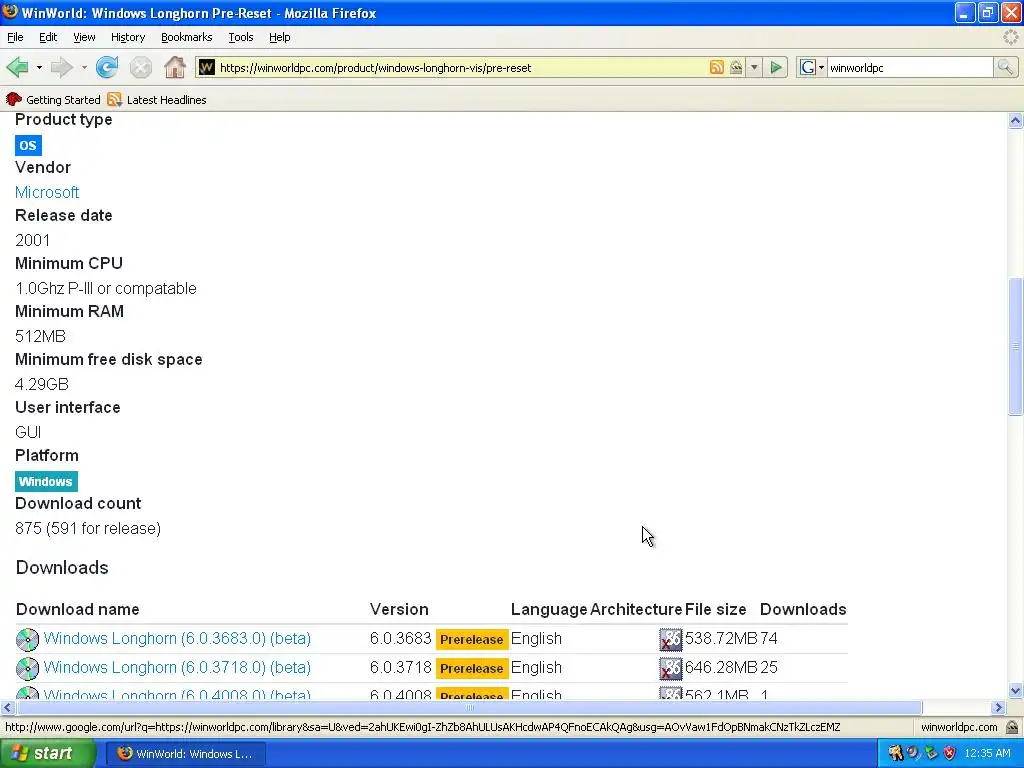Open the File menu

[15, 37]
